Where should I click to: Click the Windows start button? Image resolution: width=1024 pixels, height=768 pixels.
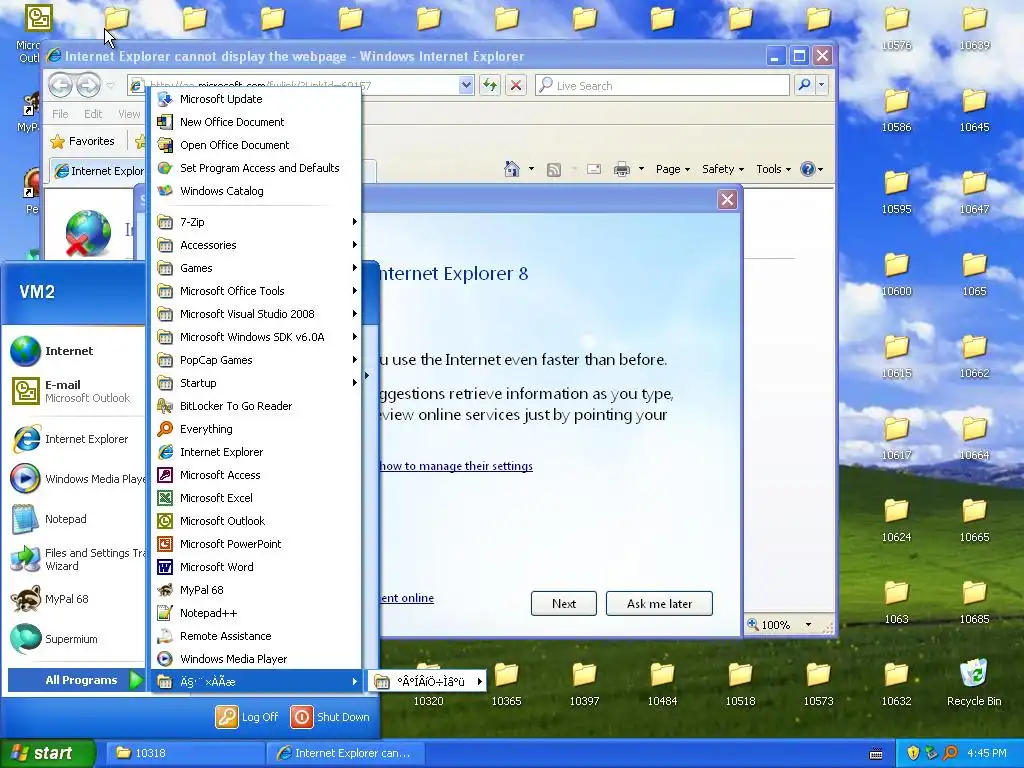[47, 753]
